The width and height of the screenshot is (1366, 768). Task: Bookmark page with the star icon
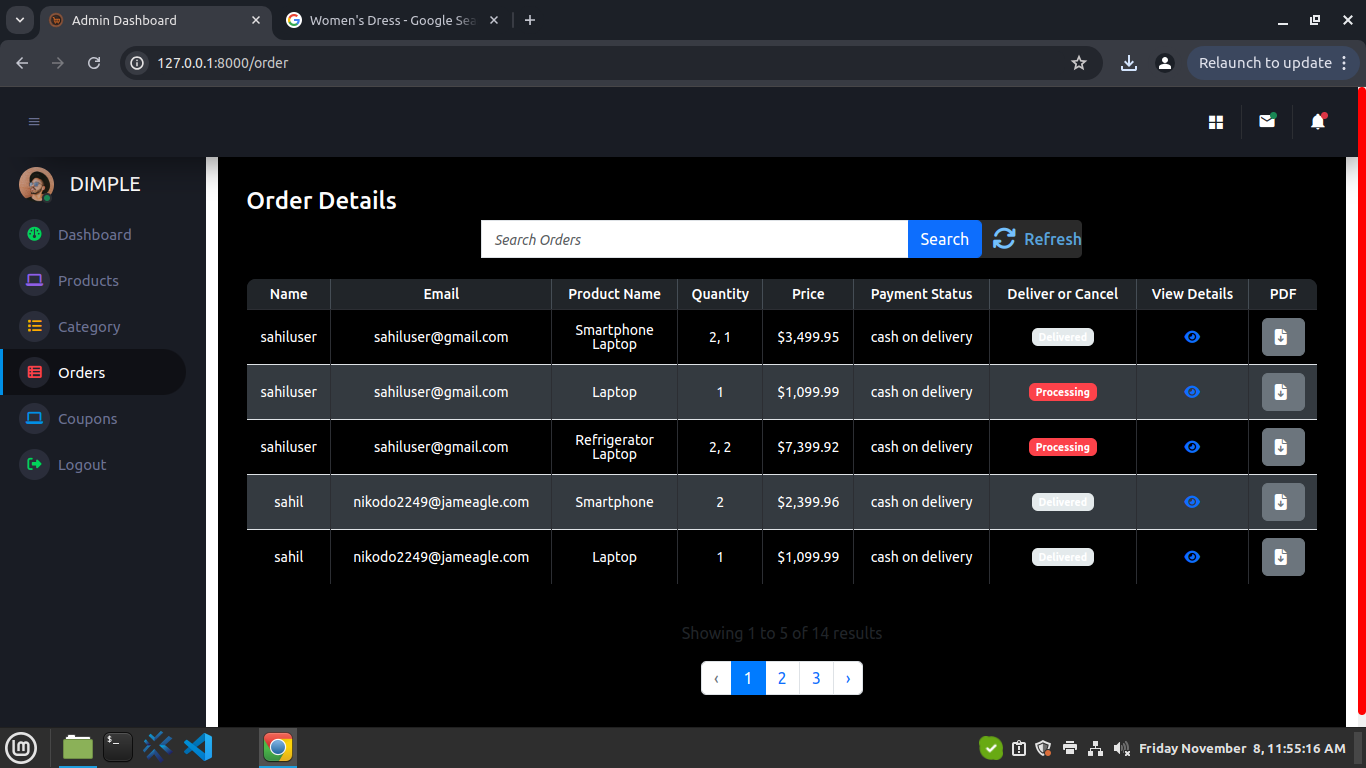coord(1079,63)
